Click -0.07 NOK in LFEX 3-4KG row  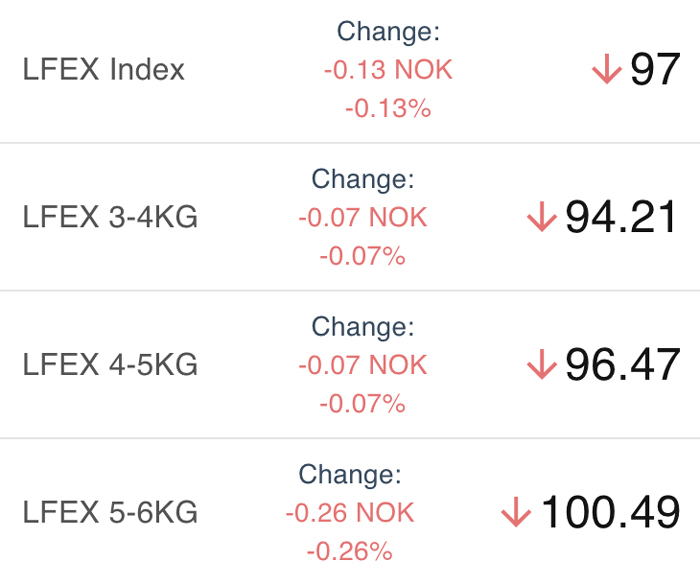(362, 217)
